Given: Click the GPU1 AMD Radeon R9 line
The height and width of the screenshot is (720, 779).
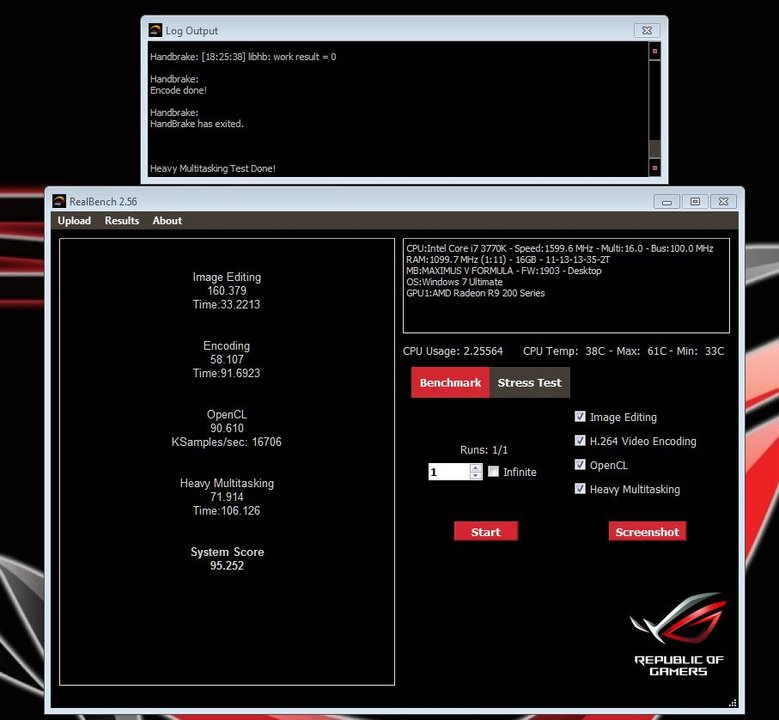Looking at the screenshot, I should [475, 293].
